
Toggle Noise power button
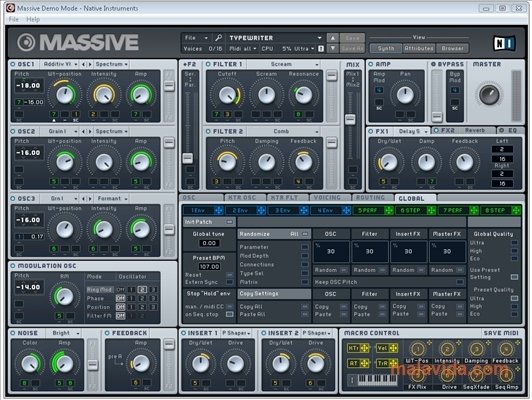[x=13, y=333]
